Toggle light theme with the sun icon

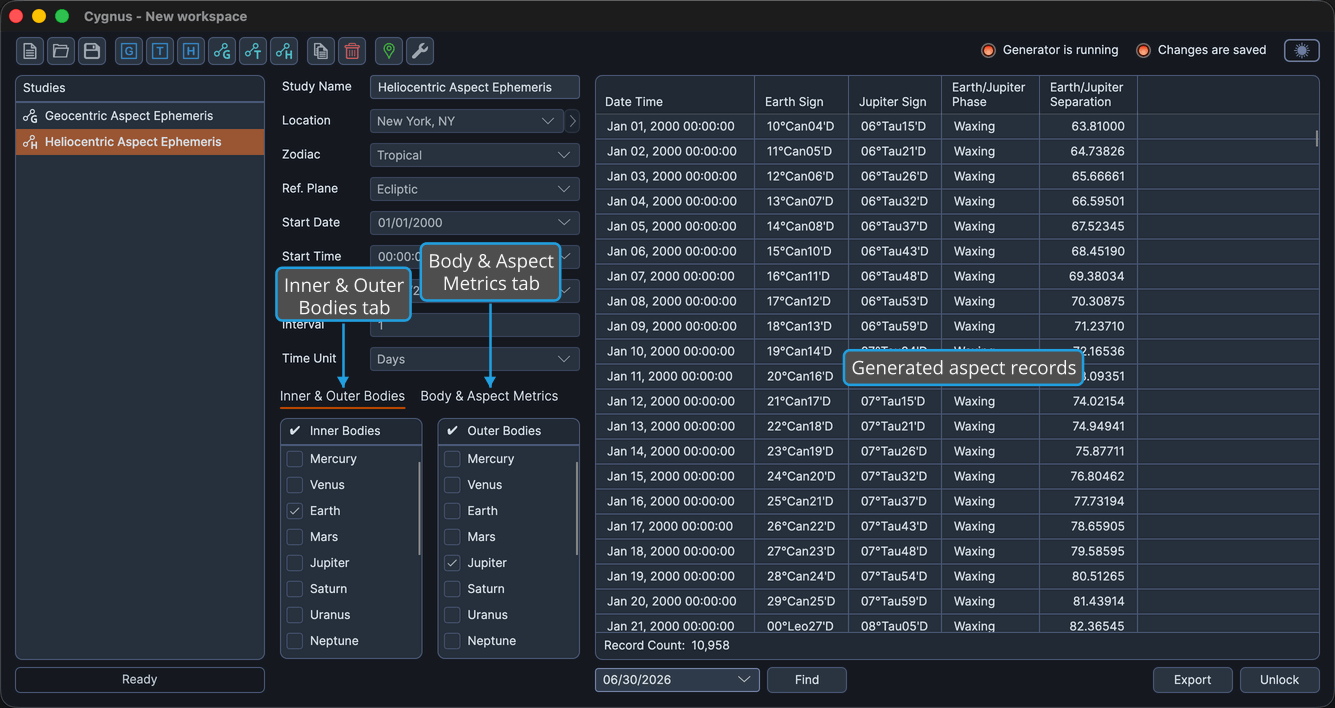click(1302, 50)
